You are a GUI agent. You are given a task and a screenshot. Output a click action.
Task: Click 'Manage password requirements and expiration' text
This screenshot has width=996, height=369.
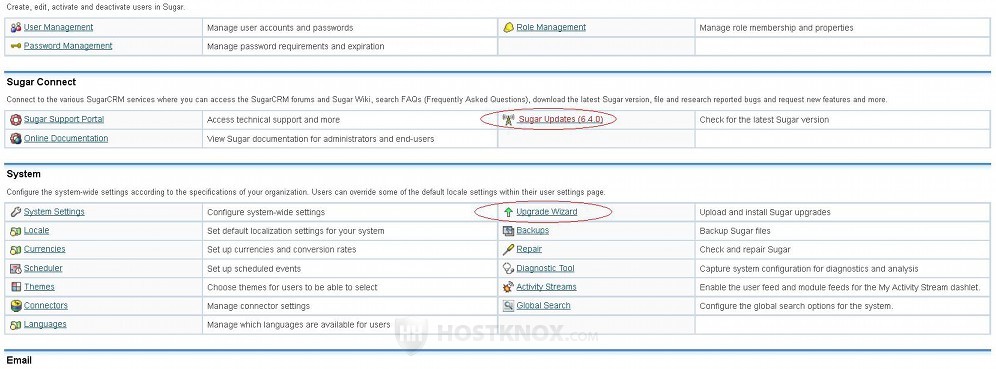tap(295, 46)
